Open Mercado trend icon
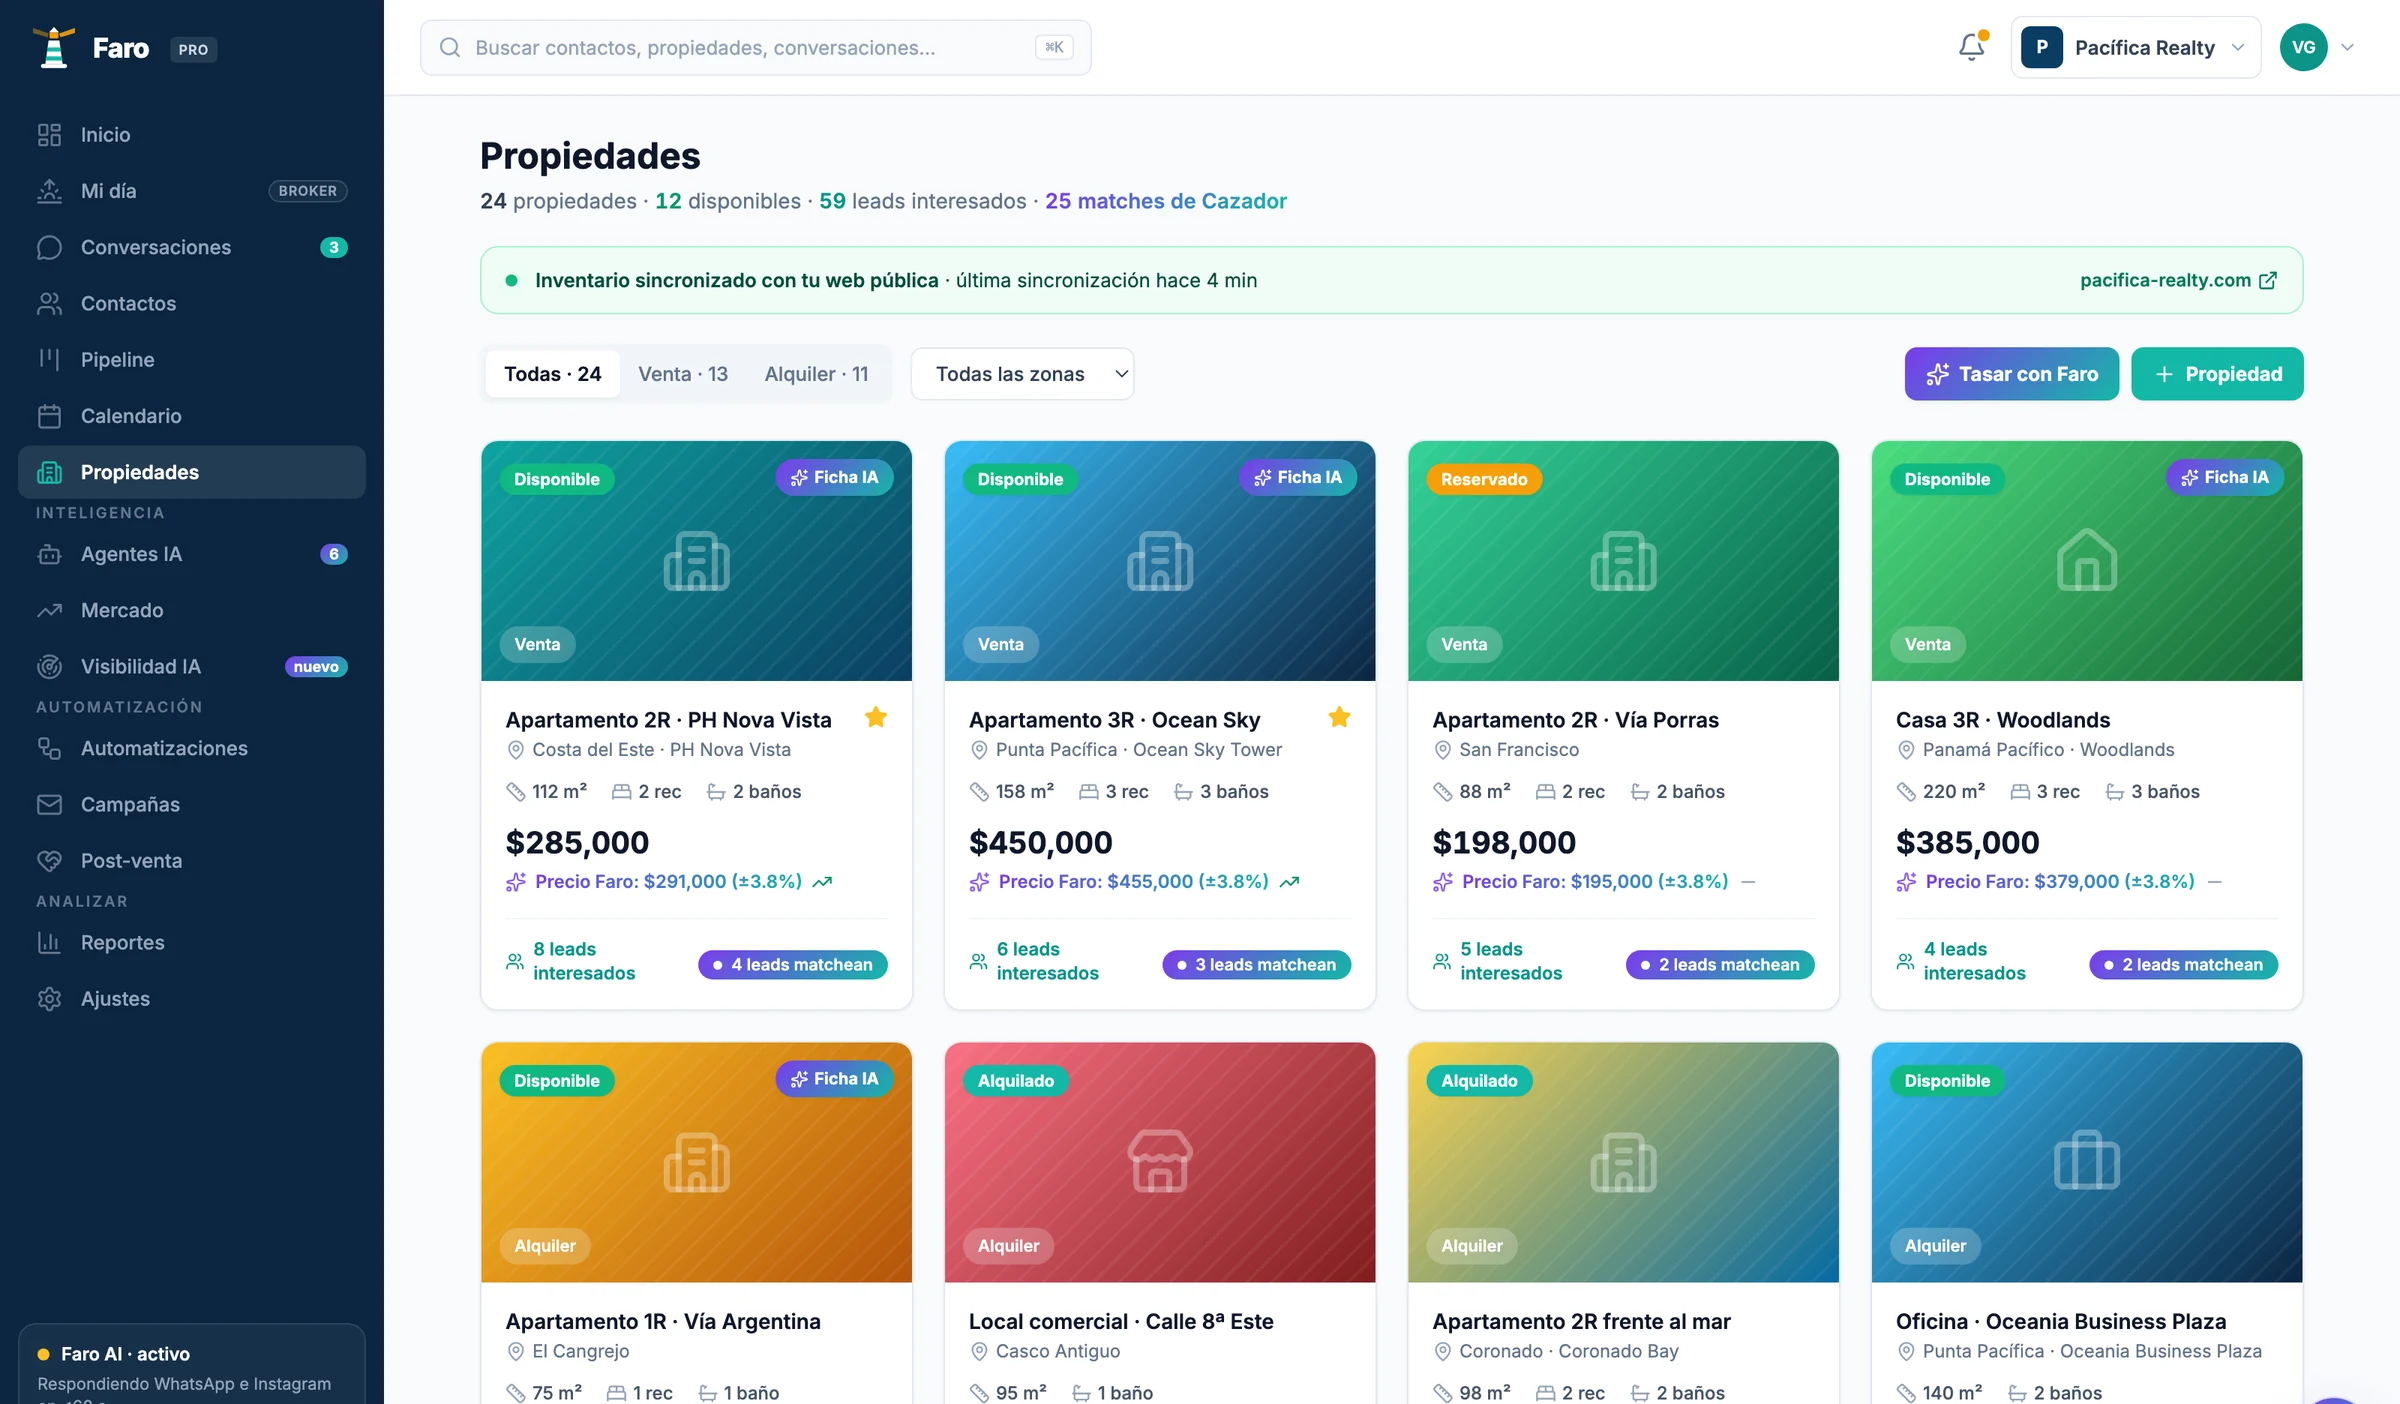The height and width of the screenshot is (1404, 2400). pyautogui.click(x=49, y=610)
